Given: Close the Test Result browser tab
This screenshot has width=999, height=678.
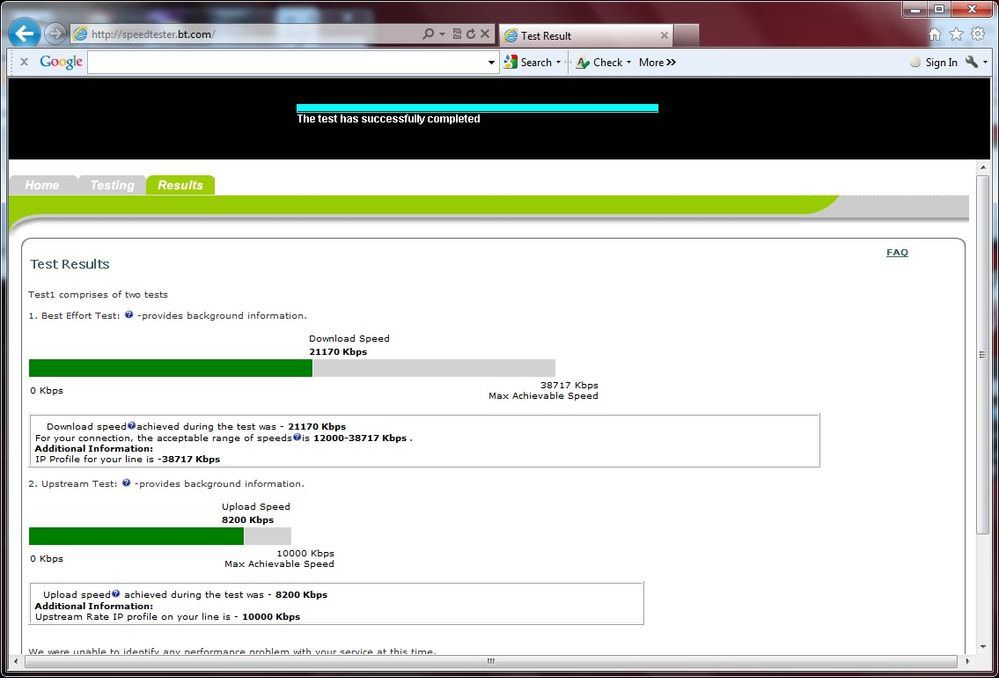Looking at the screenshot, I should pos(664,35).
